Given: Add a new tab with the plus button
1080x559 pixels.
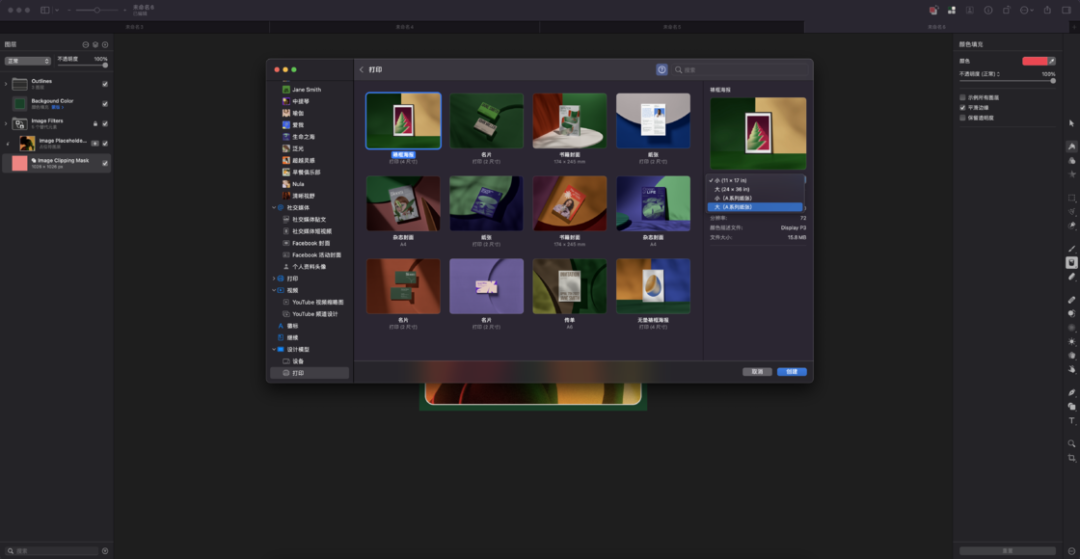Looking at the screenshot, I should tap(1074, 27).
